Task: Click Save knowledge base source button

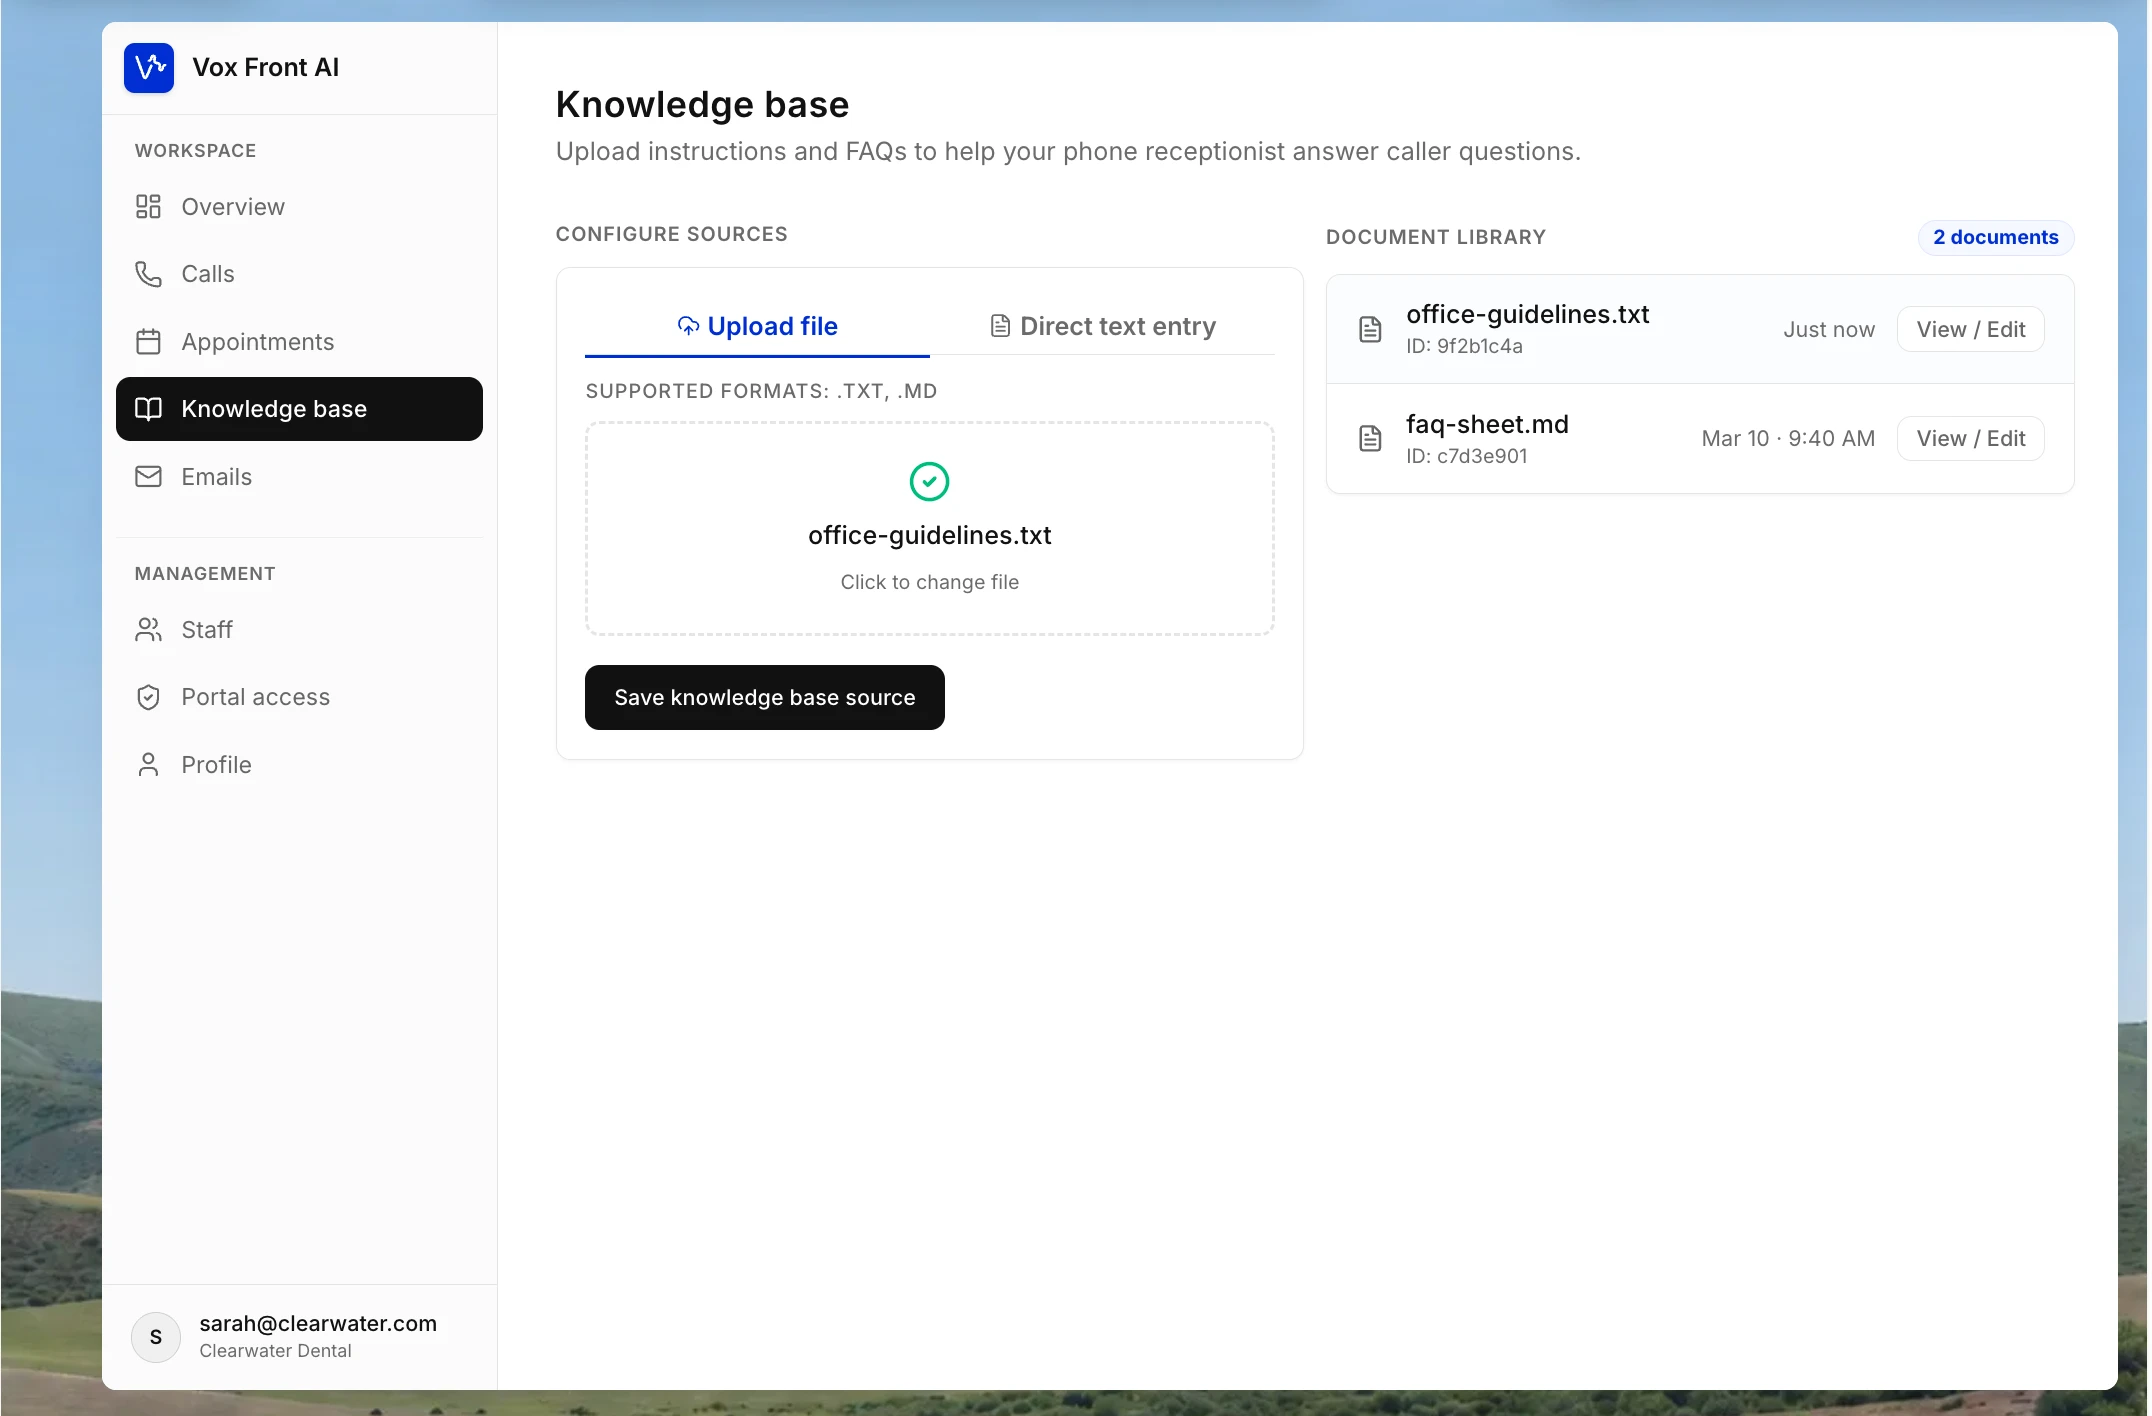Action: [x=764, y=698]
